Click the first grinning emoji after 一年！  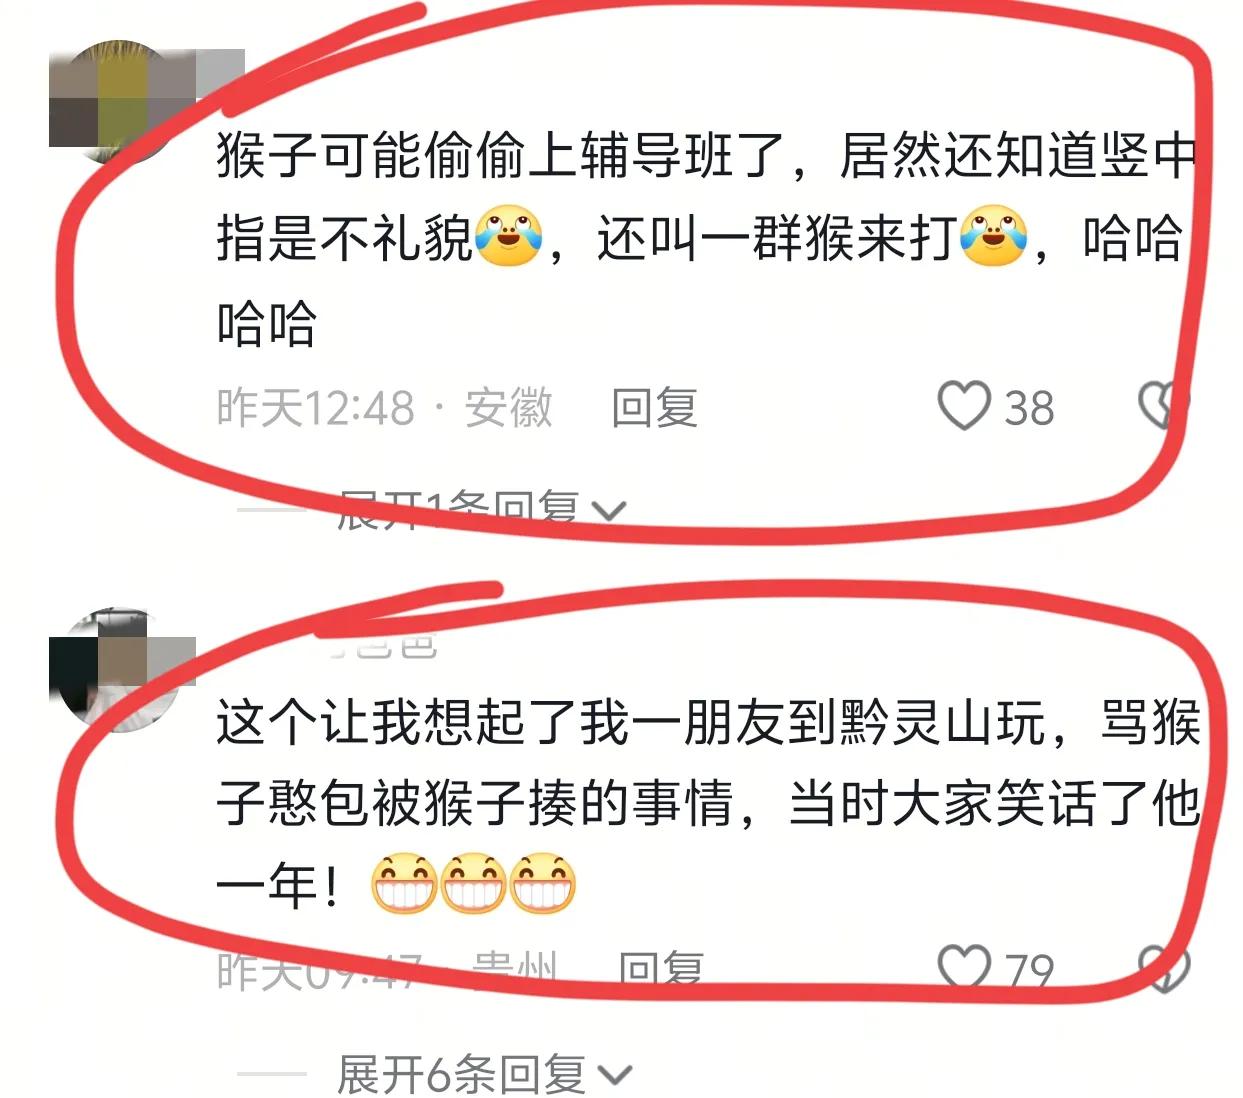coord(403,884)
